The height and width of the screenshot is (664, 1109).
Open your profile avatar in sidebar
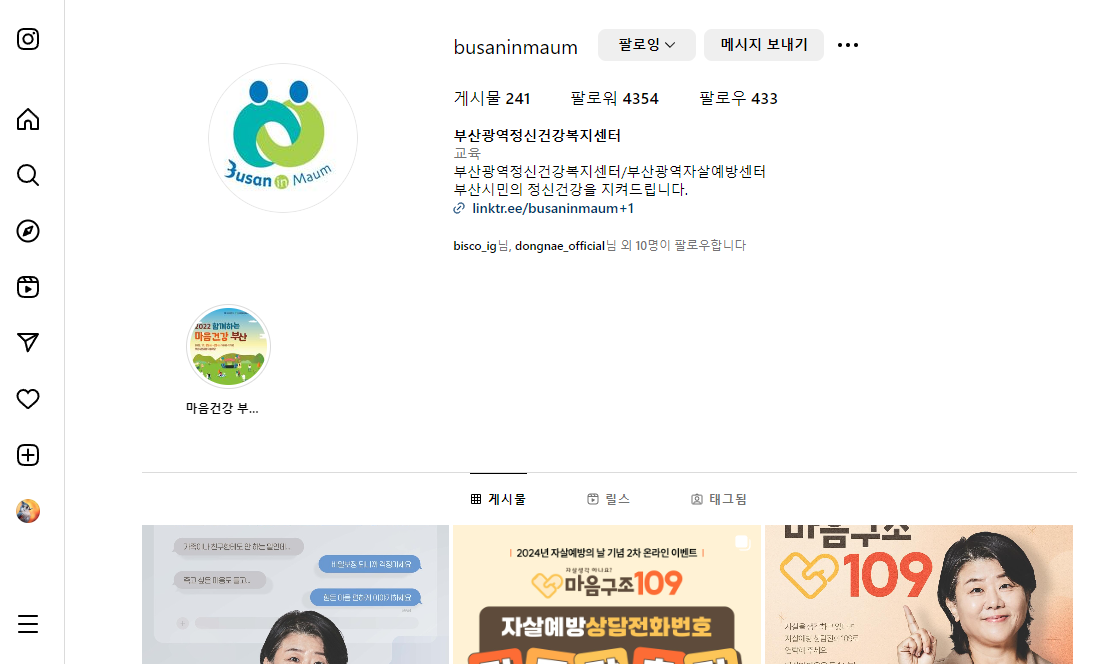click(28, 511)
